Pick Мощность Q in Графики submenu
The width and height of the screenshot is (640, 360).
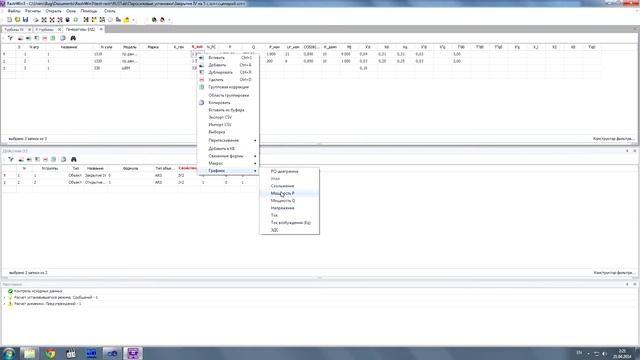(x=289, y=200)
